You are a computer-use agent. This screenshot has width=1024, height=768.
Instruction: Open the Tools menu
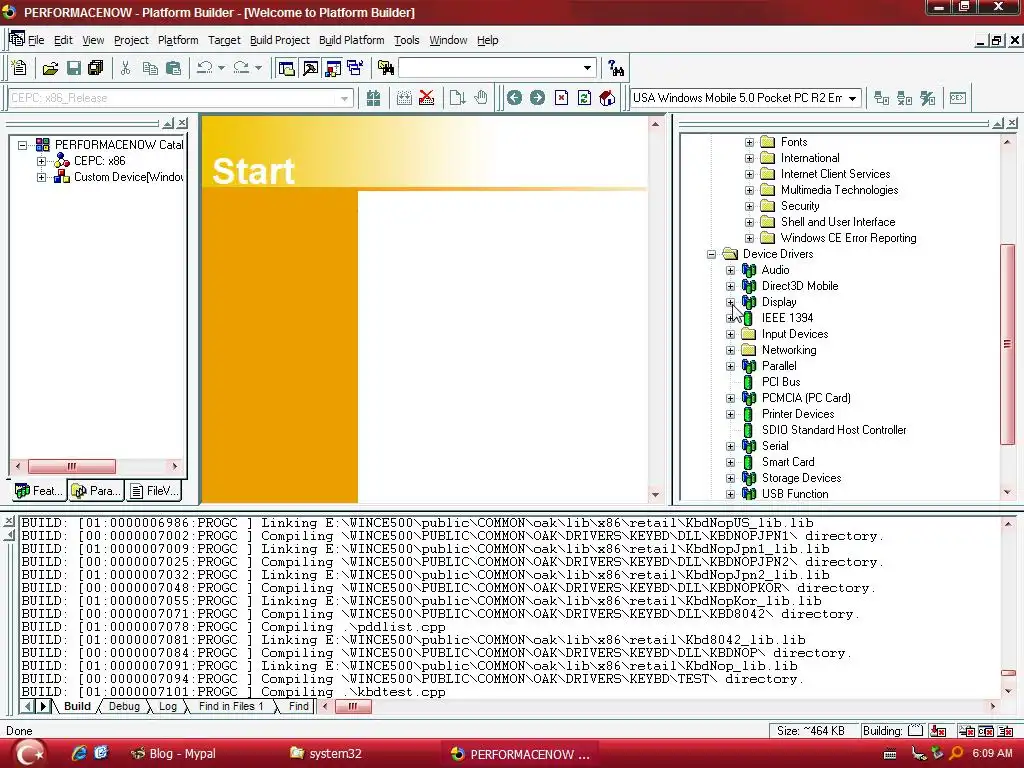click(x=406, y=40)
